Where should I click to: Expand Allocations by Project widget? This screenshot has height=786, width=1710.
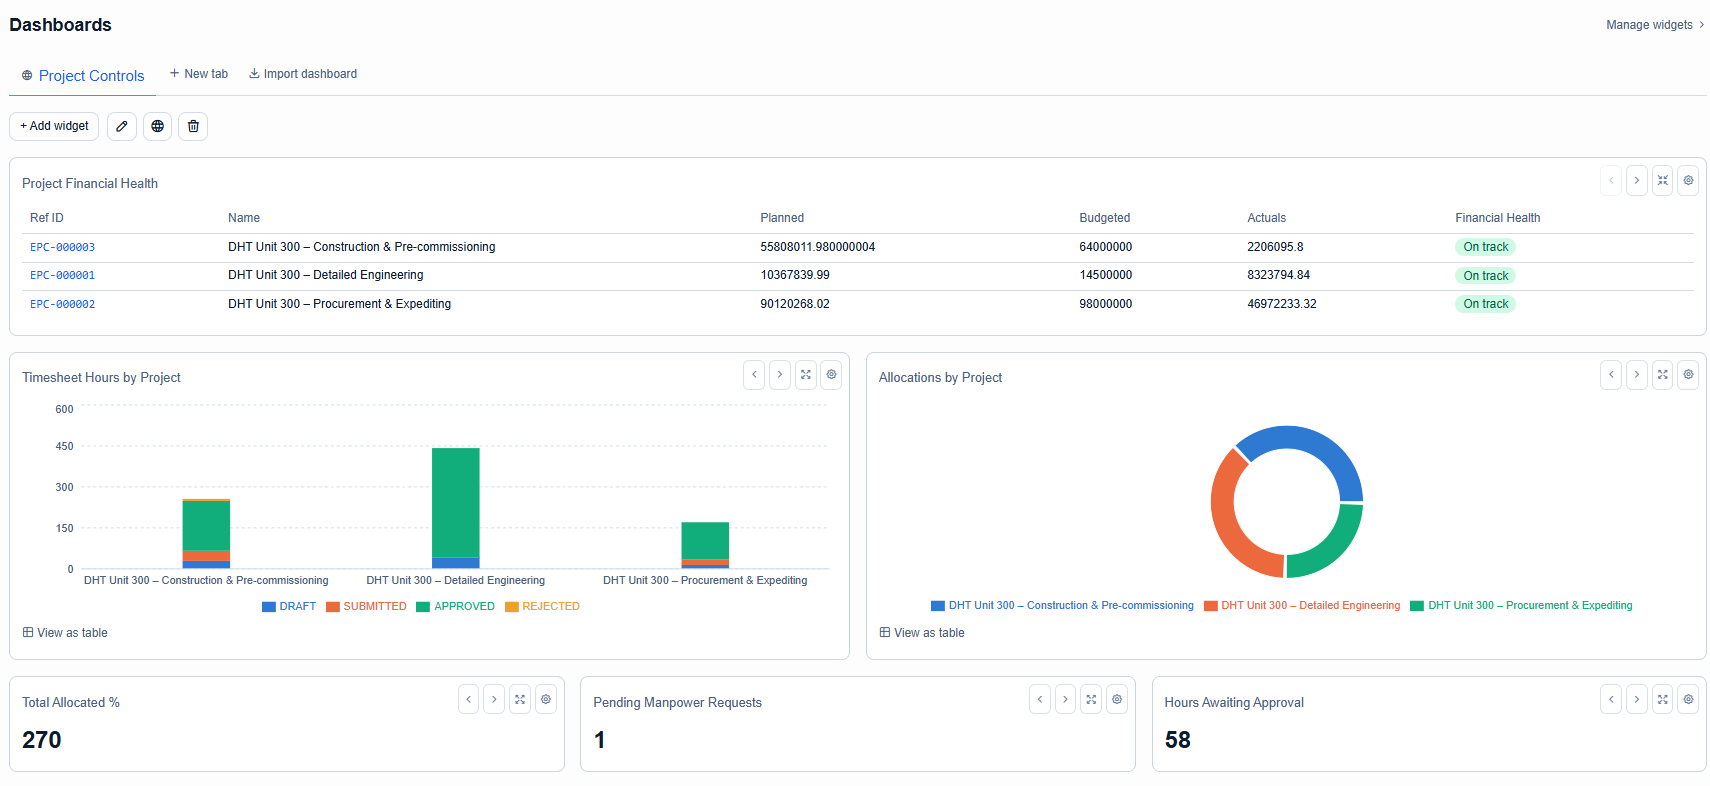[x=1662, y=375]
